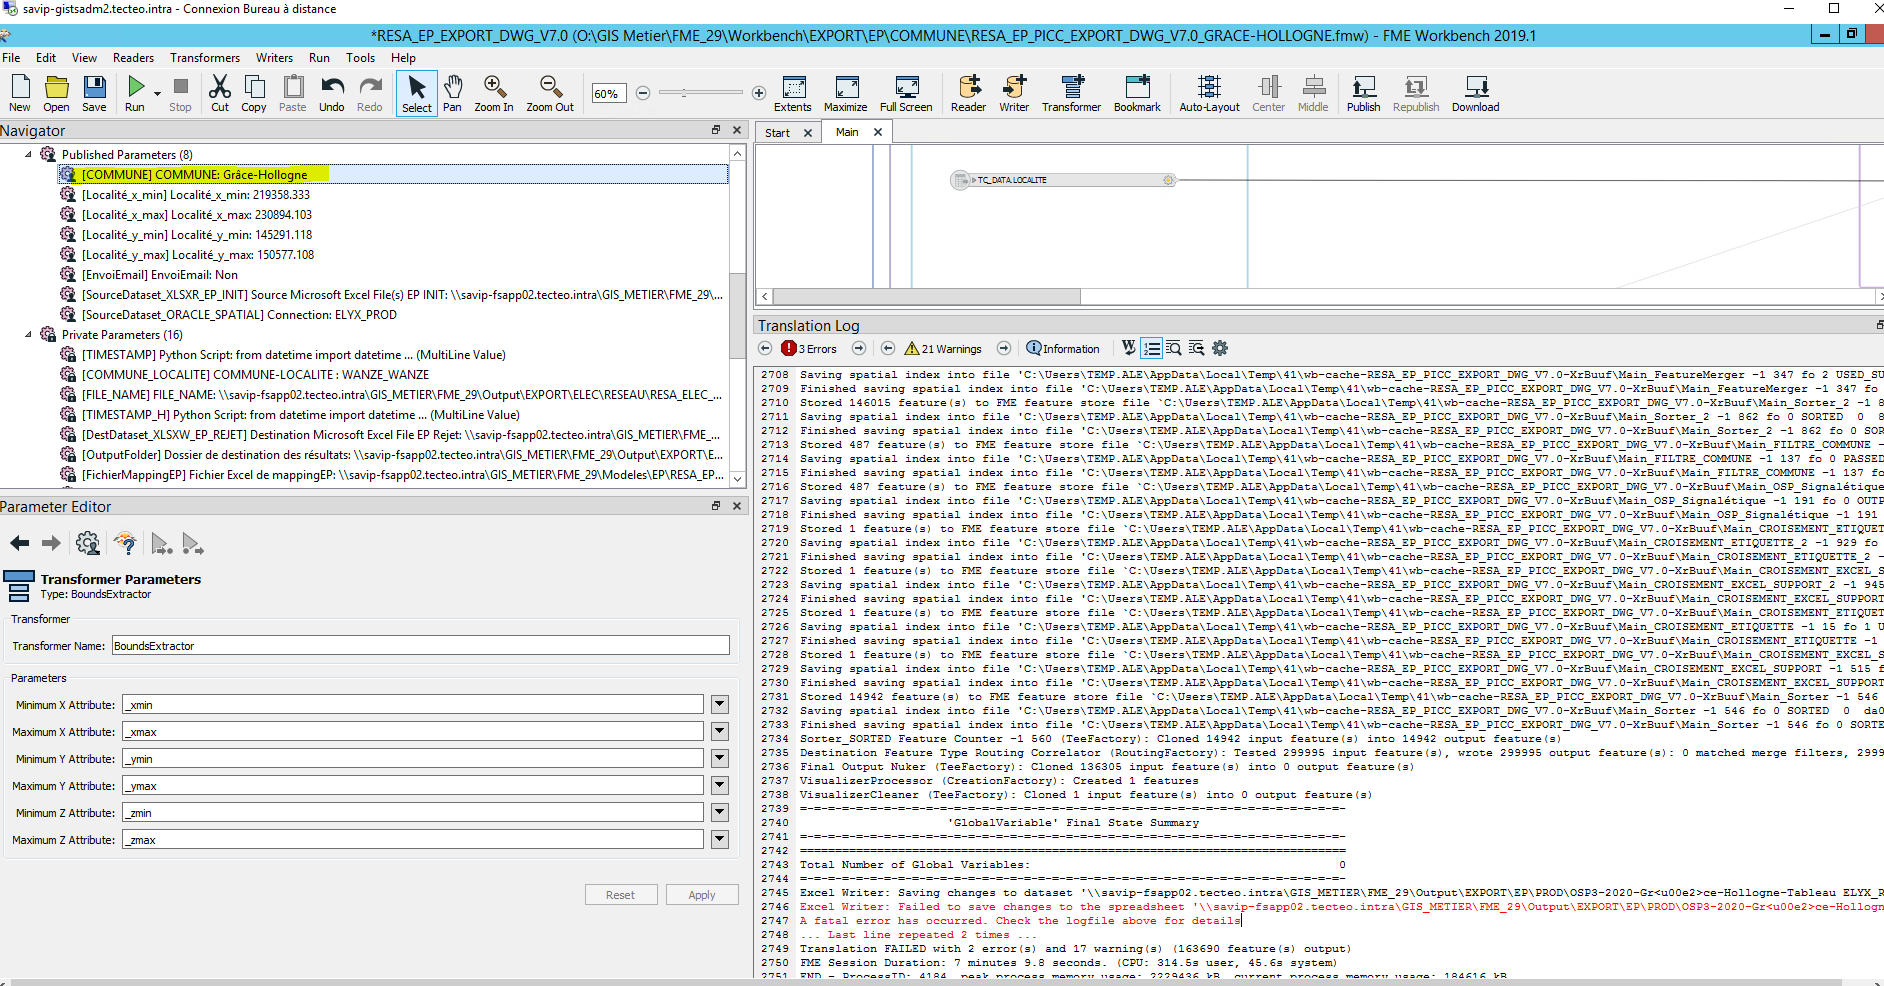The width and height of the screenshot is (1884, 986).
Task: Open Minimum Z Attribute dropdown
Action: click(x=719, y=812)
